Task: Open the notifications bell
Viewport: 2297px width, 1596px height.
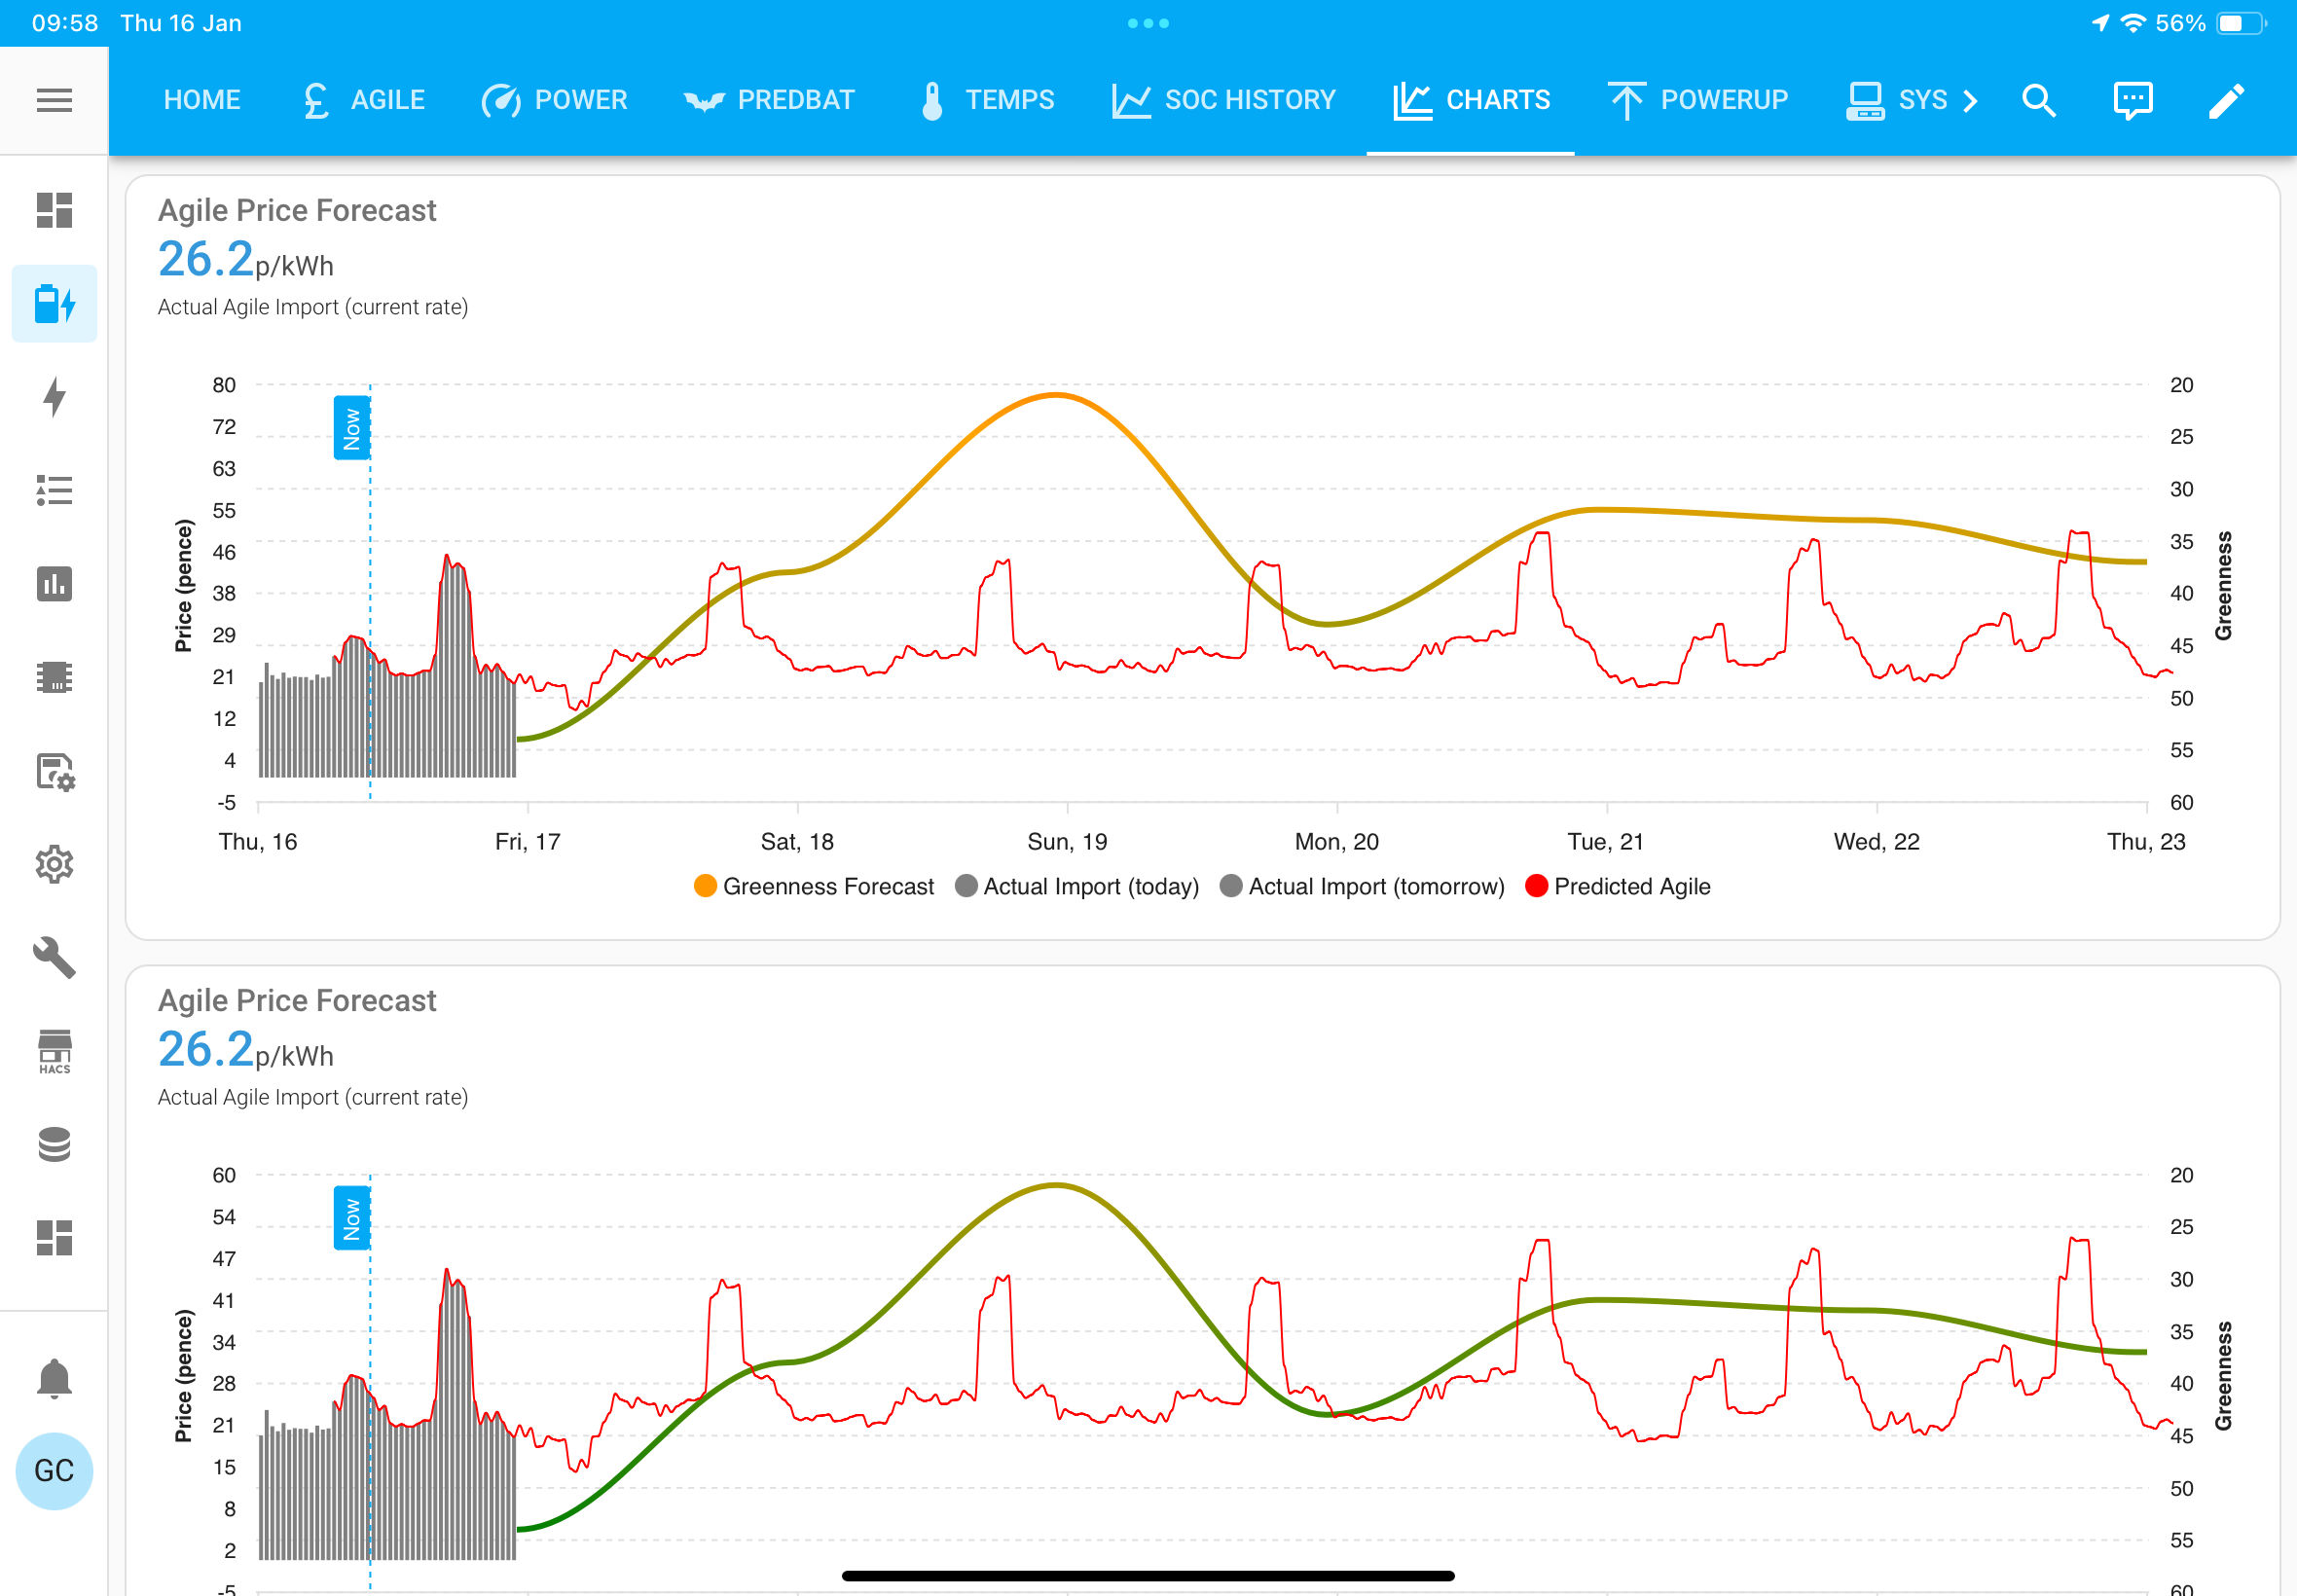Action: [54, 1378]
